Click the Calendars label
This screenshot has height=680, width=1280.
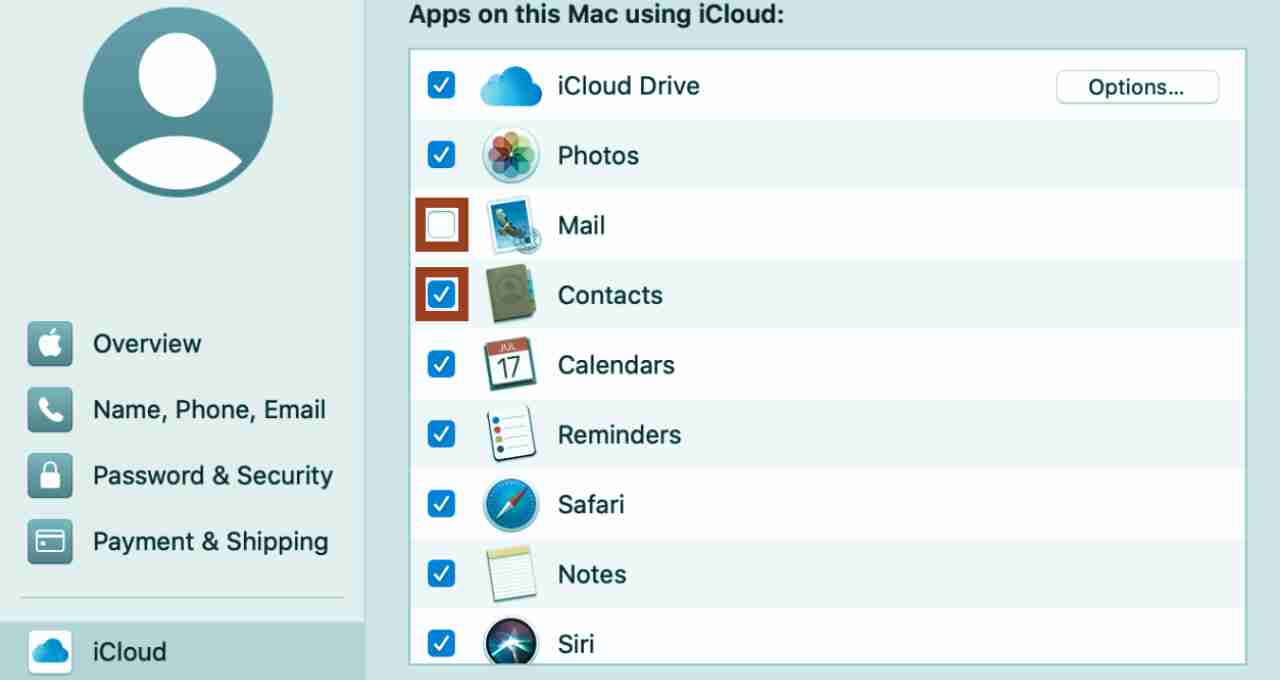[x=616, y=364]
